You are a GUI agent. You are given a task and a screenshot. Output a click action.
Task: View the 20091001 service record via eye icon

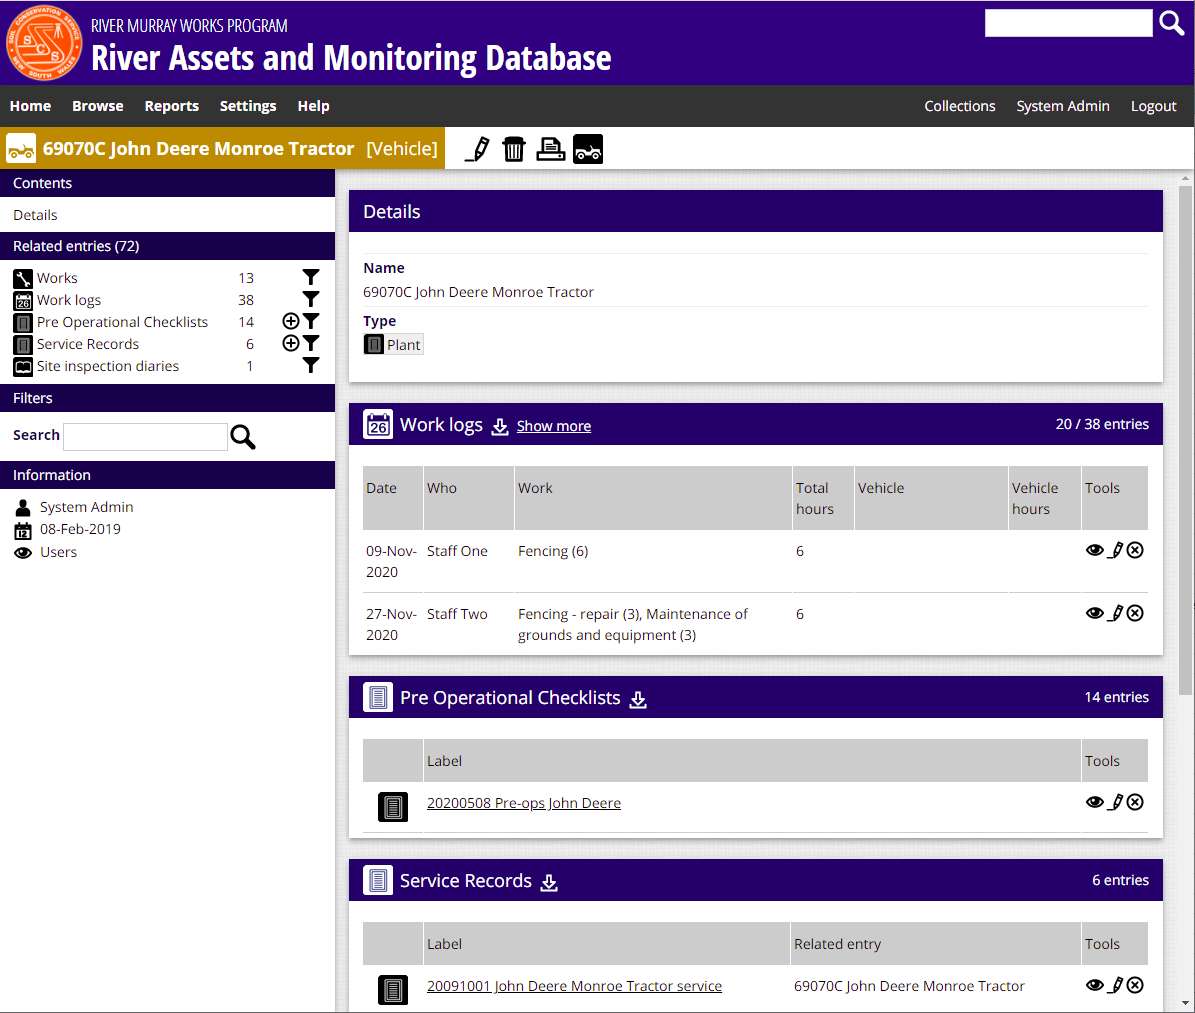point(1094,985)
